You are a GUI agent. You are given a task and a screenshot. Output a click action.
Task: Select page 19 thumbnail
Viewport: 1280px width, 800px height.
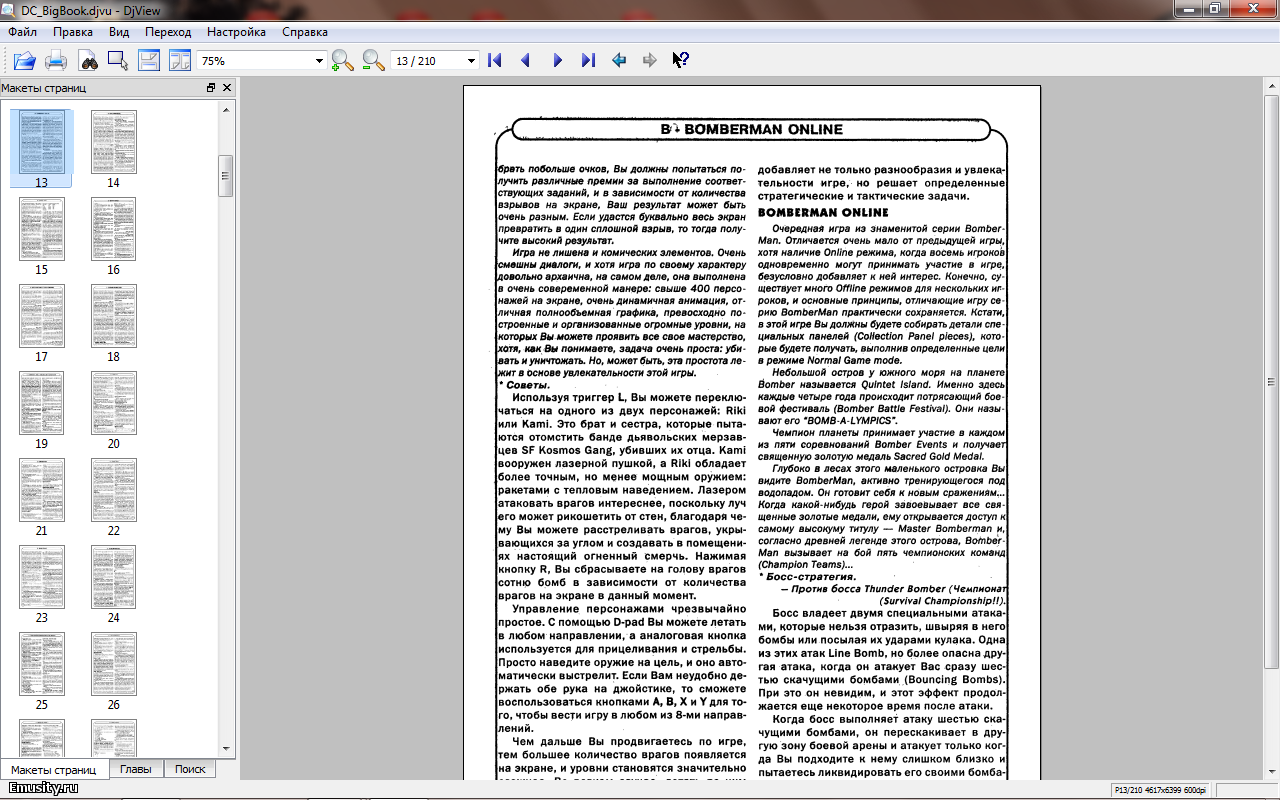click(42, 409)
